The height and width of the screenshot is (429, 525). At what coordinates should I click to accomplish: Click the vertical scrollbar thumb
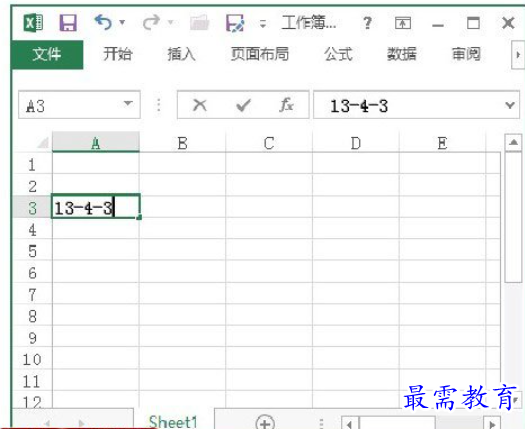(513, 217)
